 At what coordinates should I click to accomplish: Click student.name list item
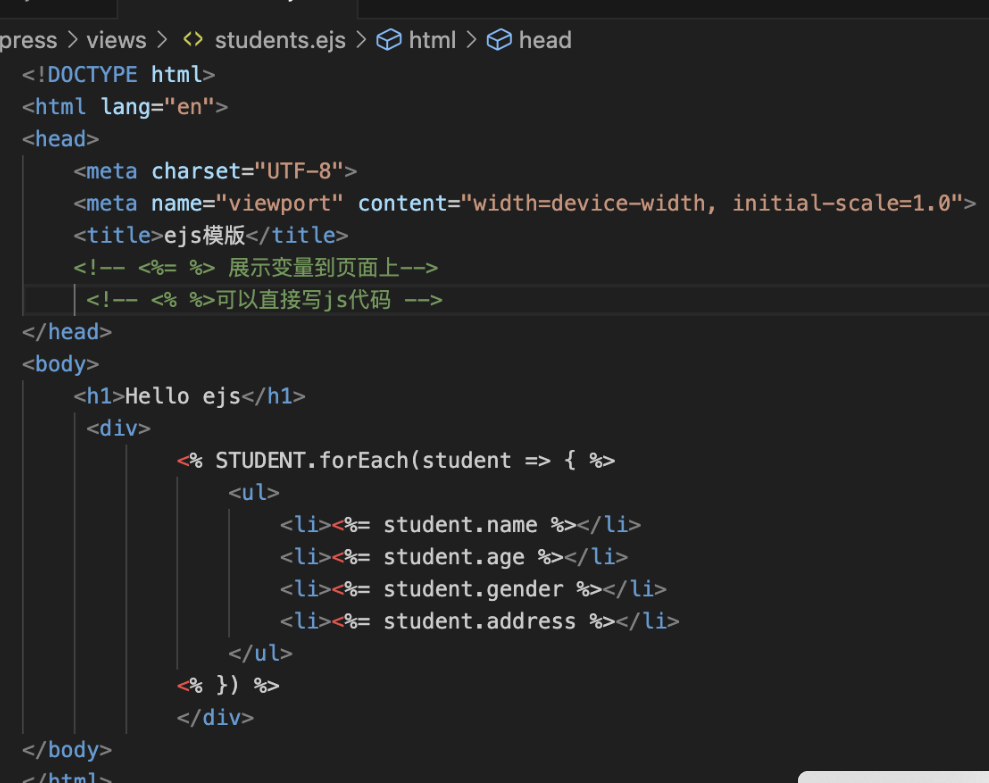[x=460, y=525]
